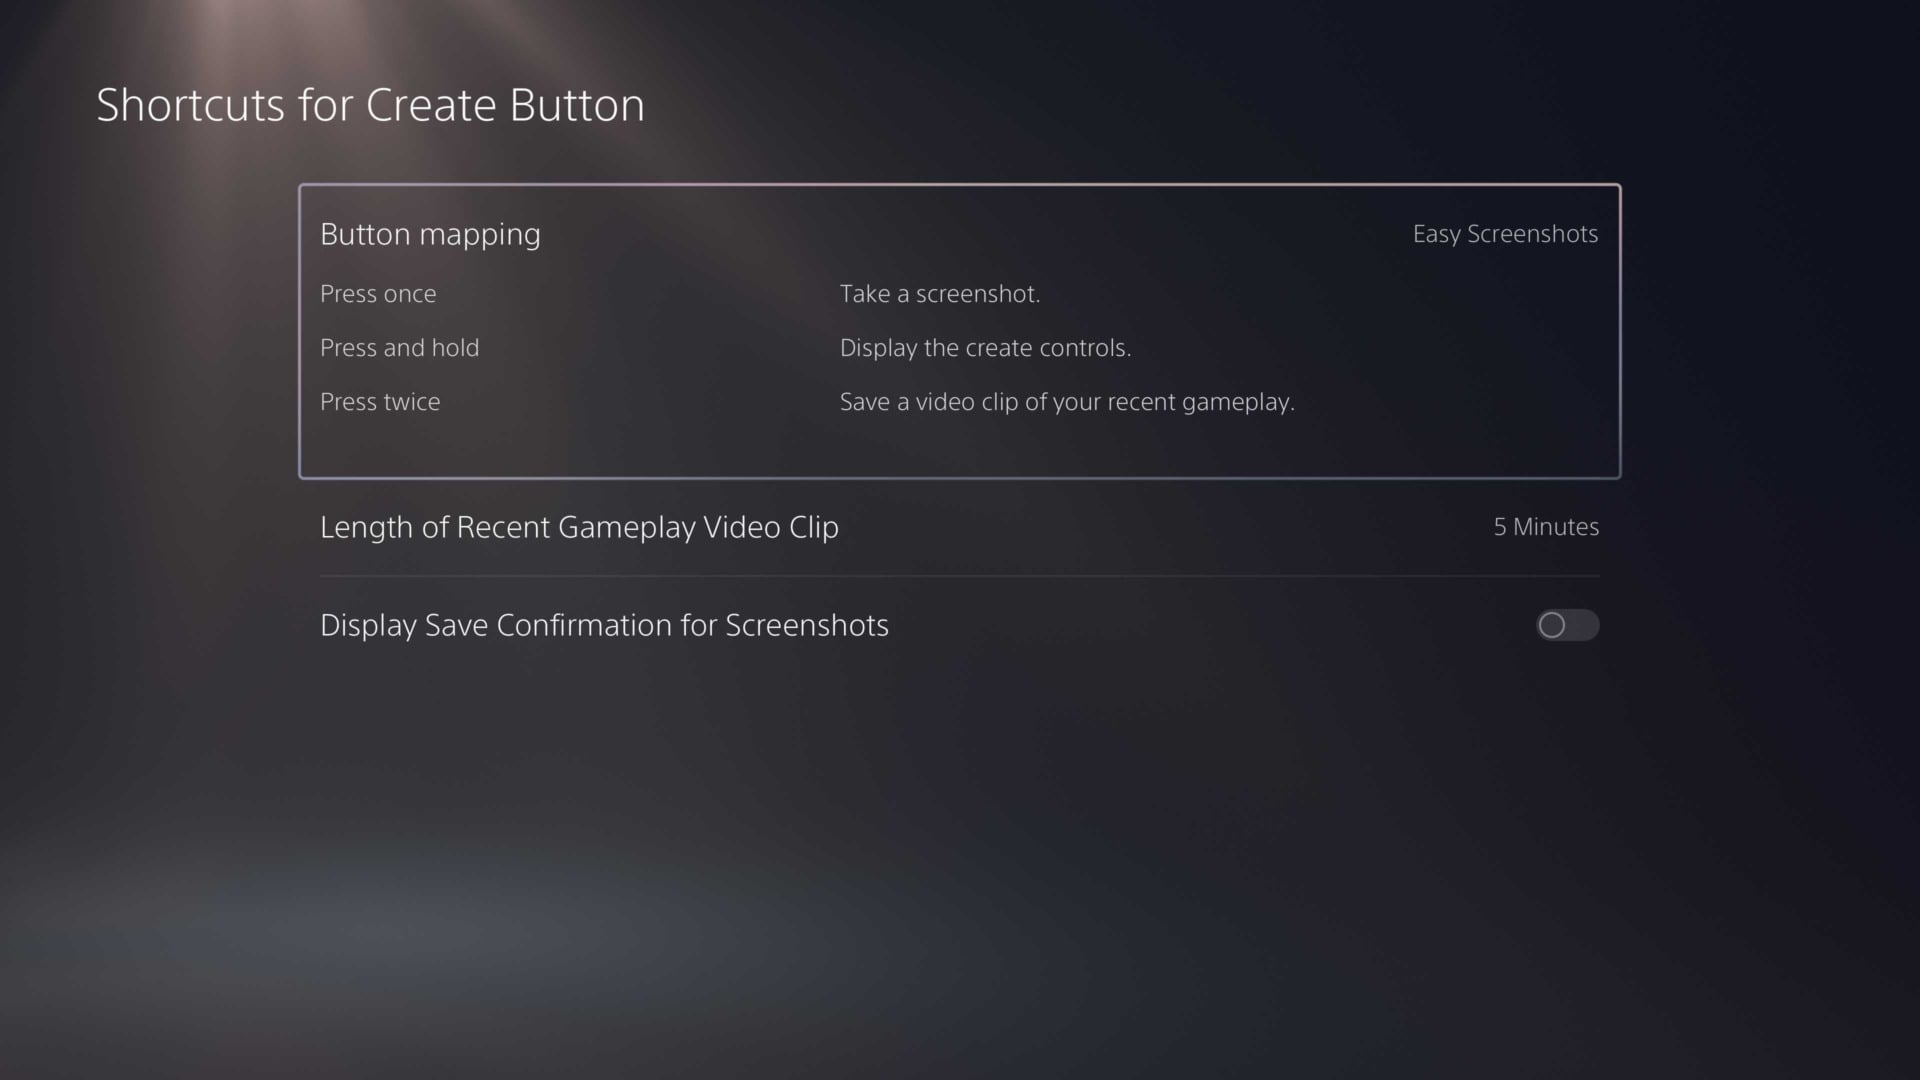Select 'Take a screenshot.' action description
This screenshot has height=1080, width=1920.
click(940, 293)
